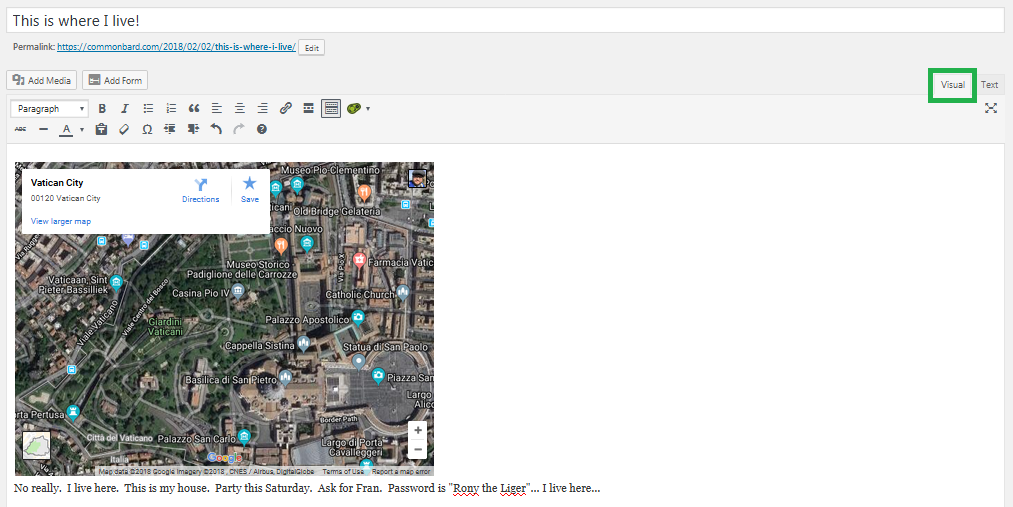The width and height of the screenshot is (1013, 507).
Task: Align text right
Action: click(262, 109)
